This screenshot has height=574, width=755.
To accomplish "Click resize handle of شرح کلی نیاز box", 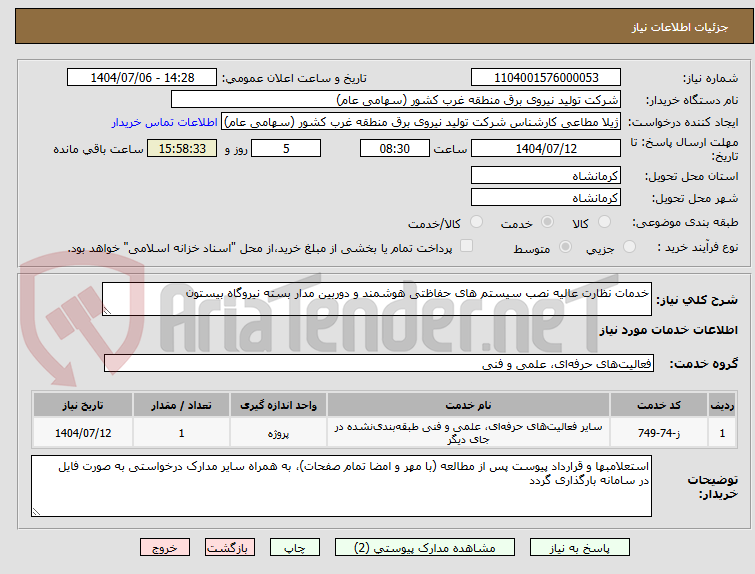I will (x=107, y=311).
